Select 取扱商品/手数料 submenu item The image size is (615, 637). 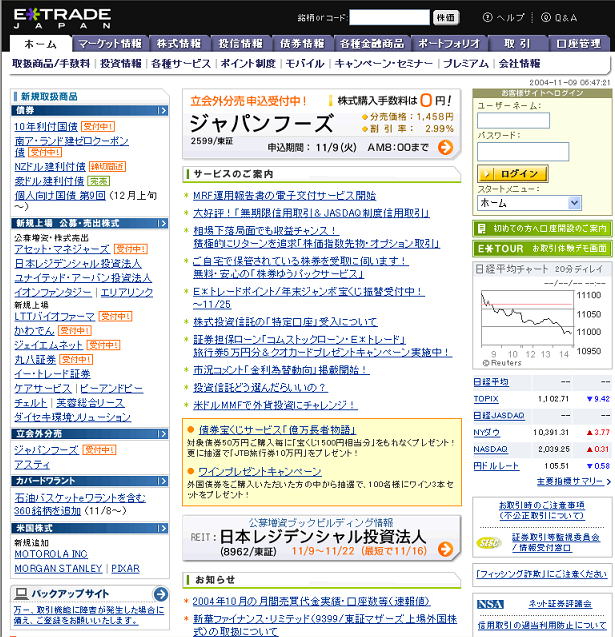coord(51,64)
